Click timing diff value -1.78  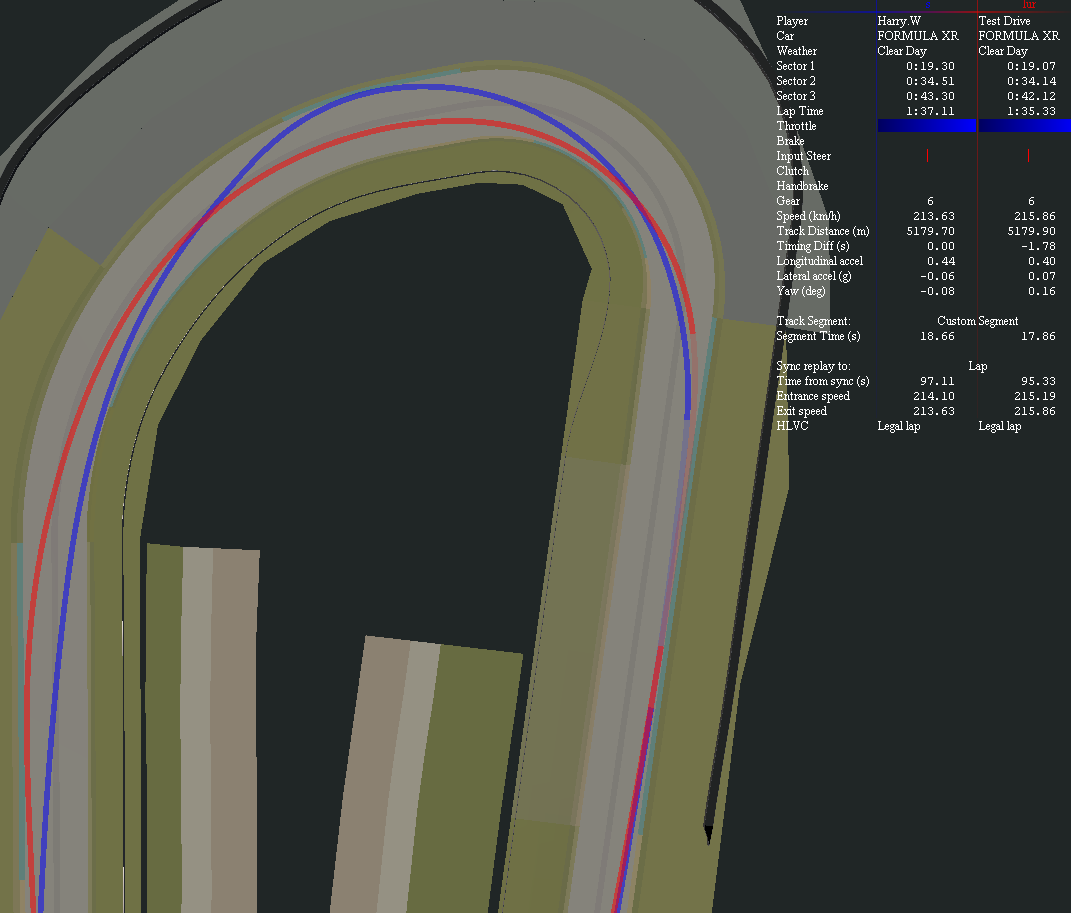(x=1038, y=247)
